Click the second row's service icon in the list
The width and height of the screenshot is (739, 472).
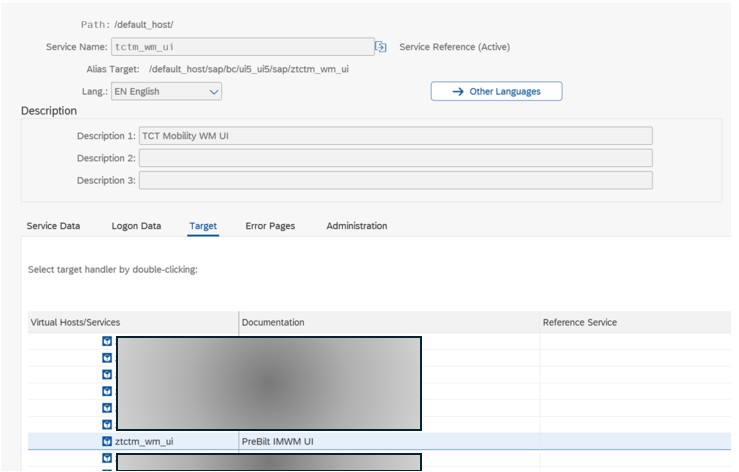(107, 358)
